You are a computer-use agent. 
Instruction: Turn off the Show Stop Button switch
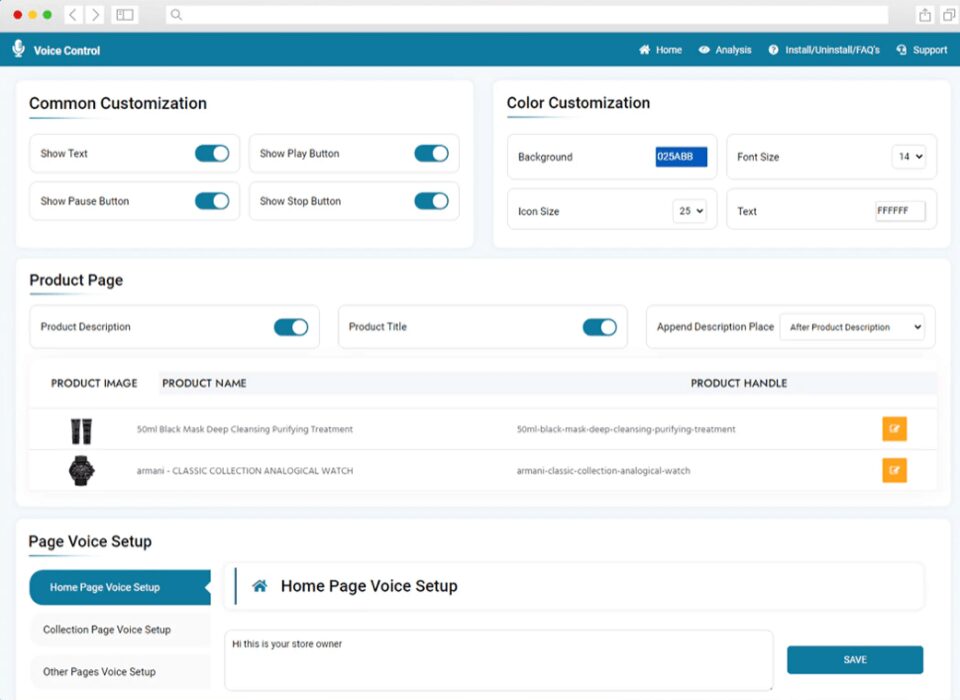click(x=431, y=201)
